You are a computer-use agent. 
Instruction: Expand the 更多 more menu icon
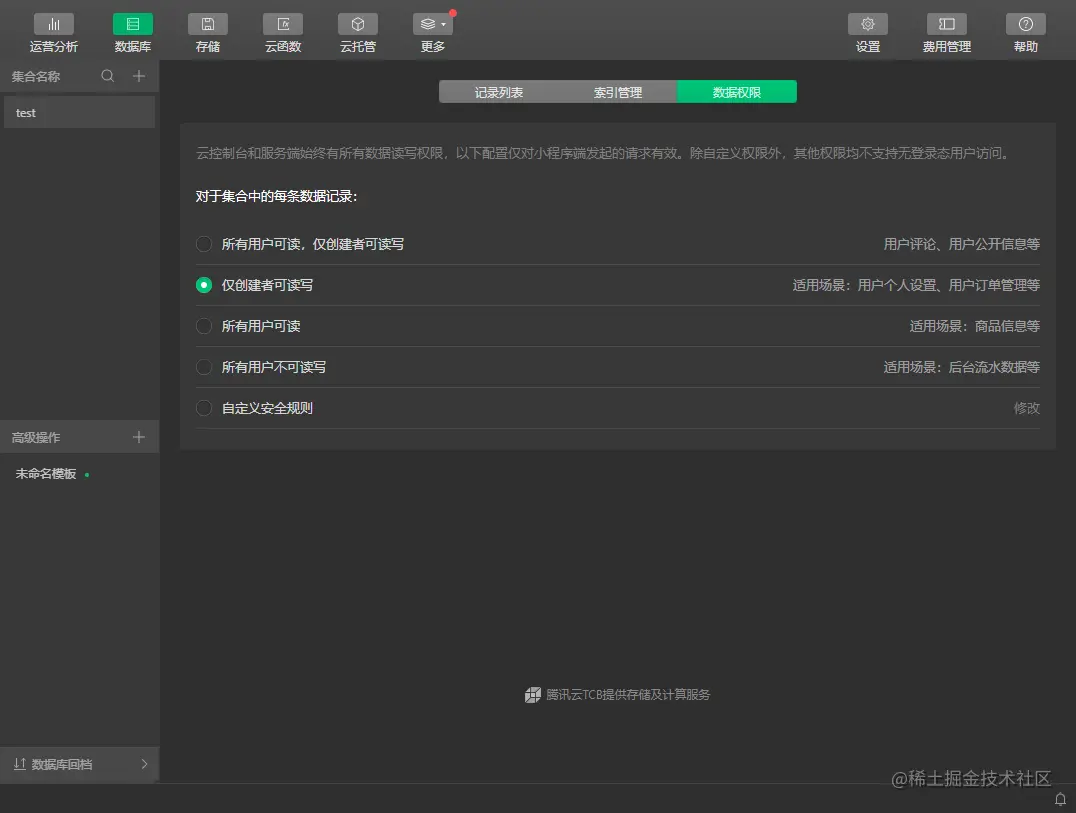(432, 24)
